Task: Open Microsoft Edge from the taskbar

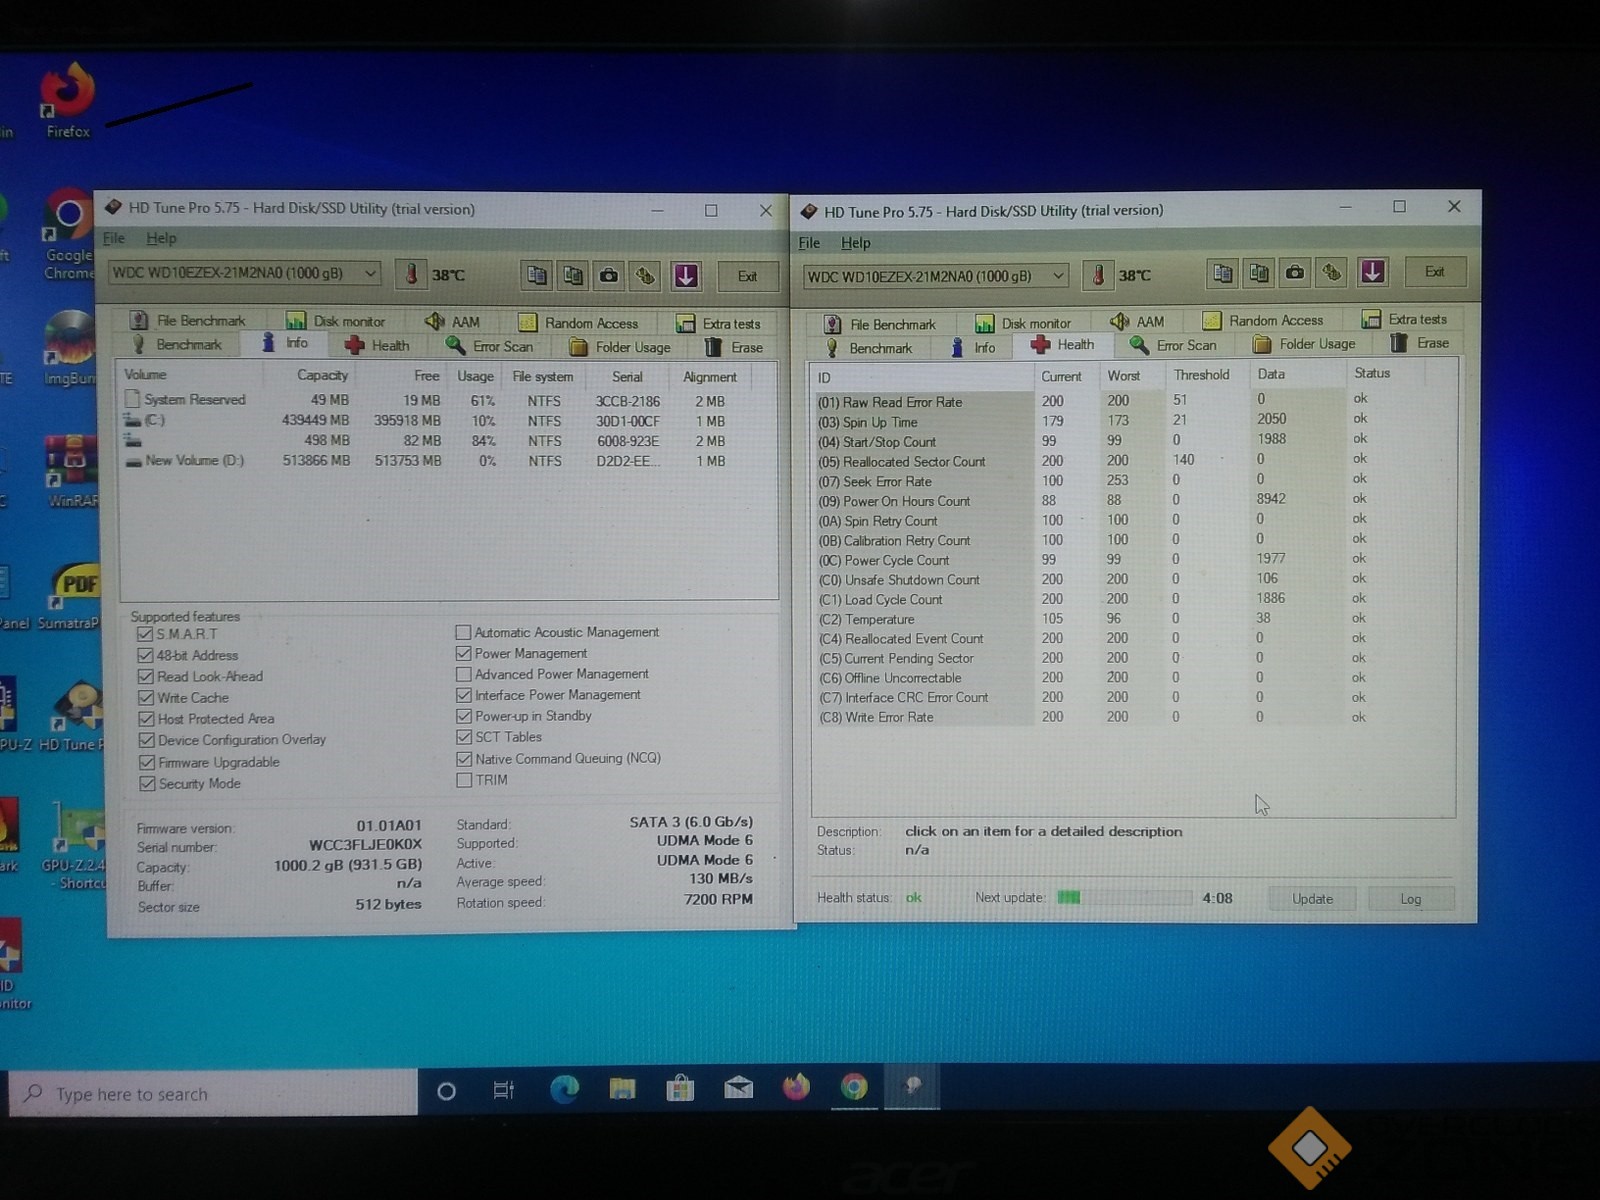Action: coord(564,1089)
